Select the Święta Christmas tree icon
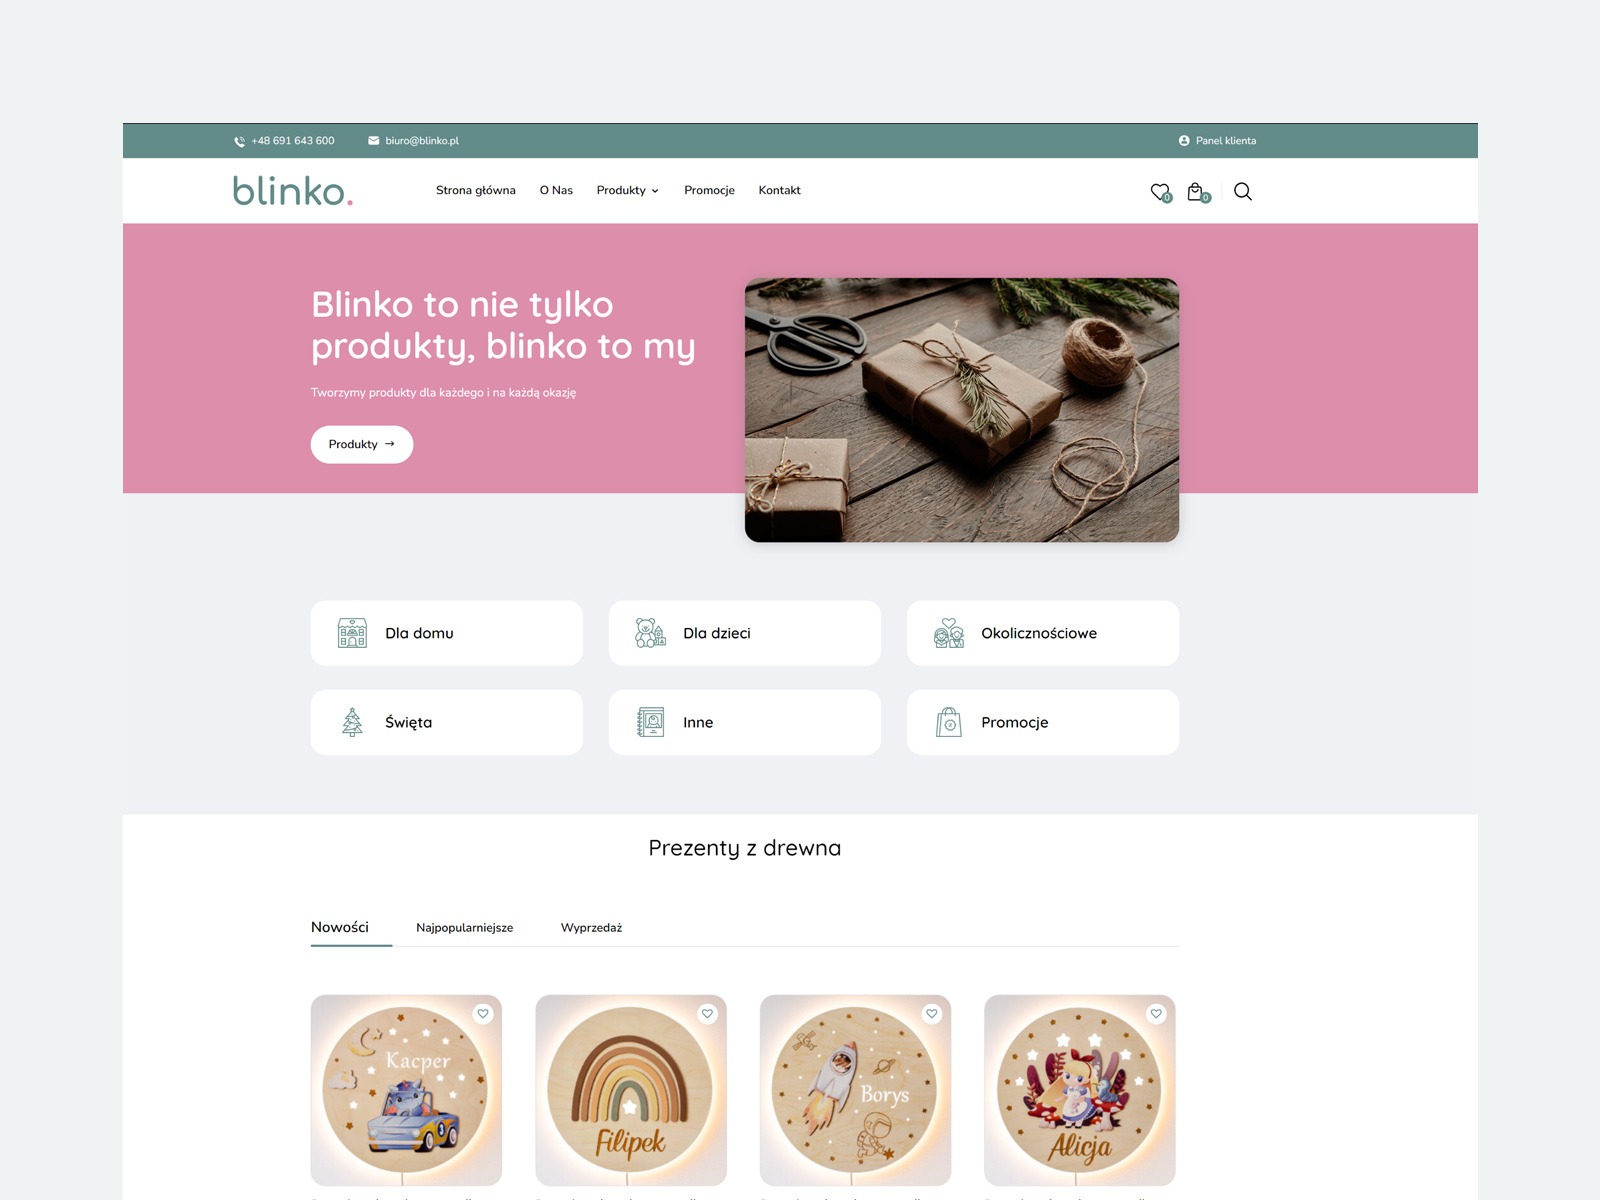 352,722
